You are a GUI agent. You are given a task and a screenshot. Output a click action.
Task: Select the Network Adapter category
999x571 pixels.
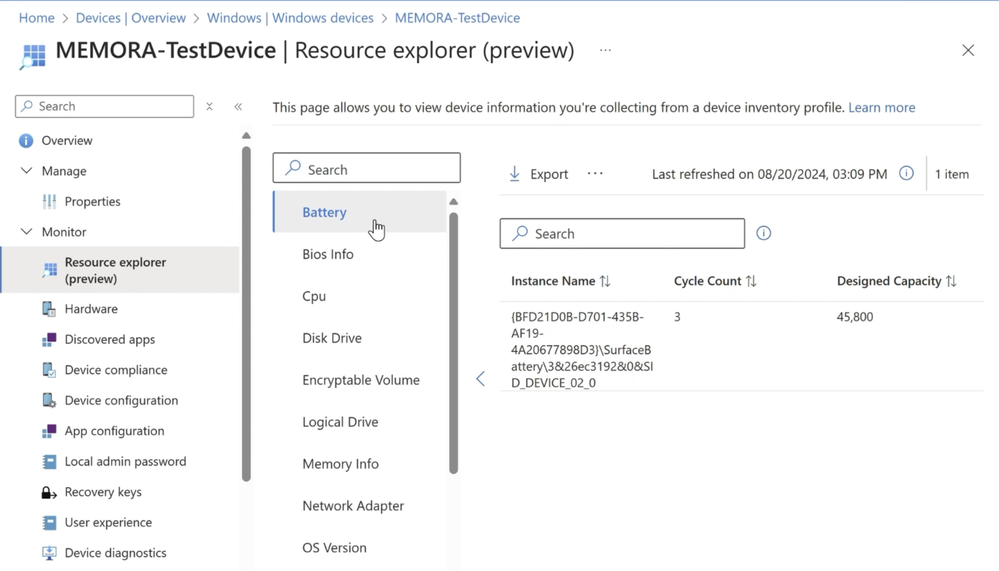pos(360,506)
